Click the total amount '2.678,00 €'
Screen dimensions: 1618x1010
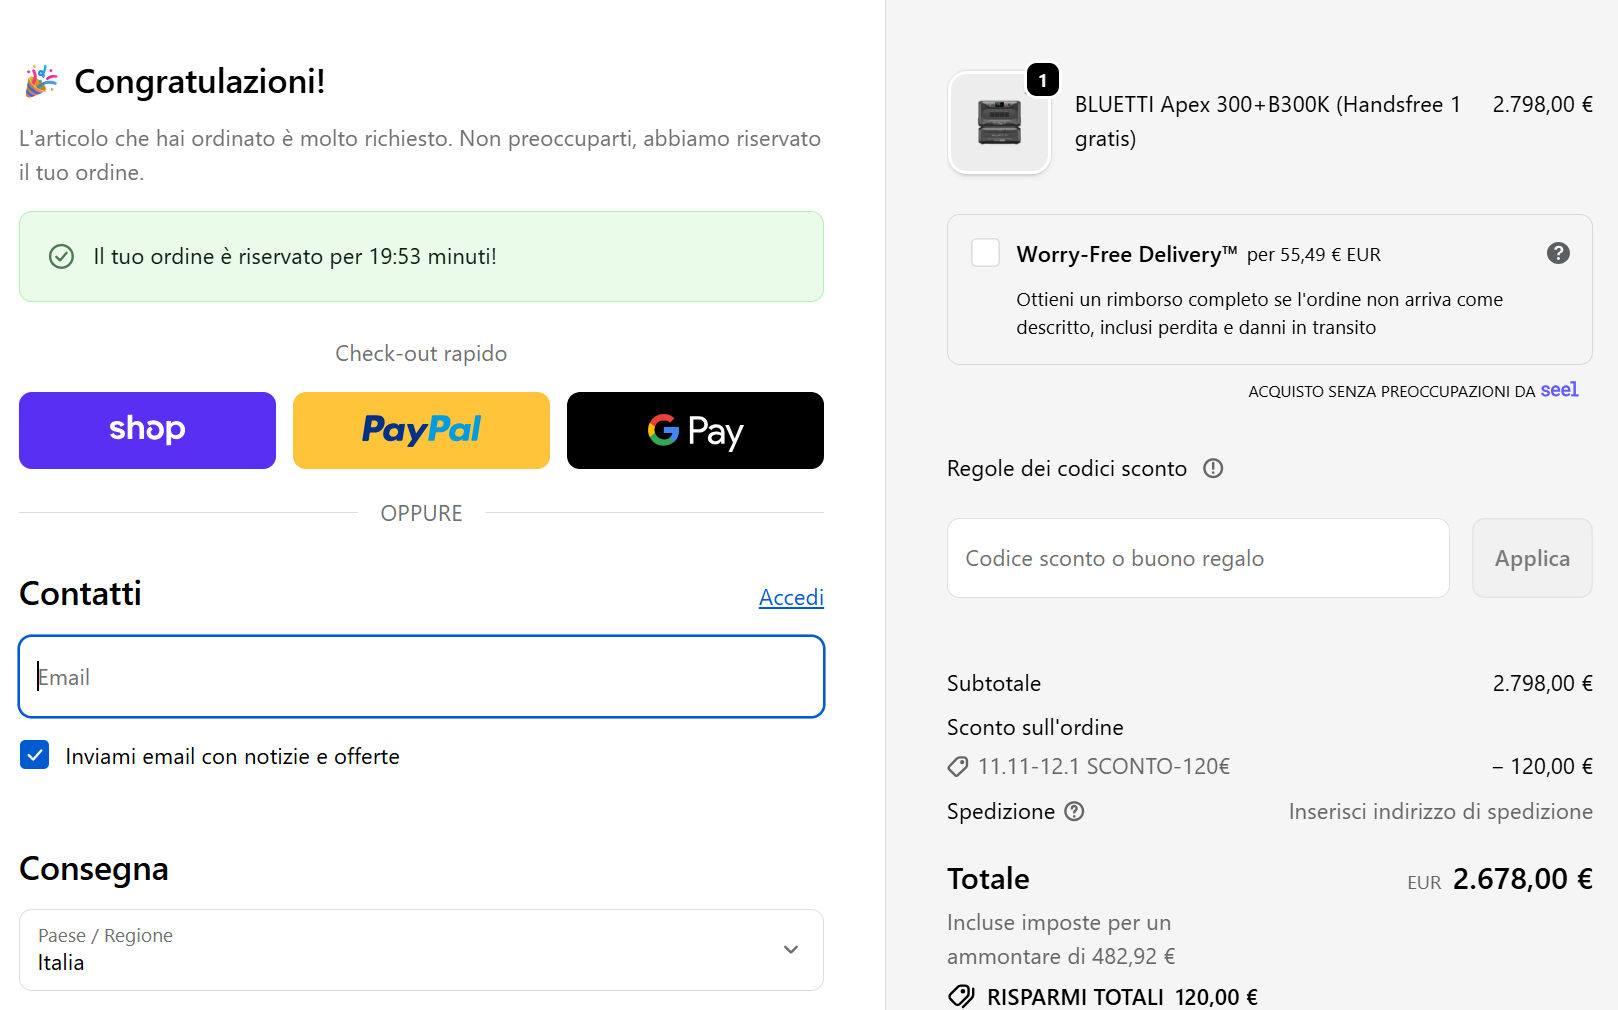point(1523,879)
